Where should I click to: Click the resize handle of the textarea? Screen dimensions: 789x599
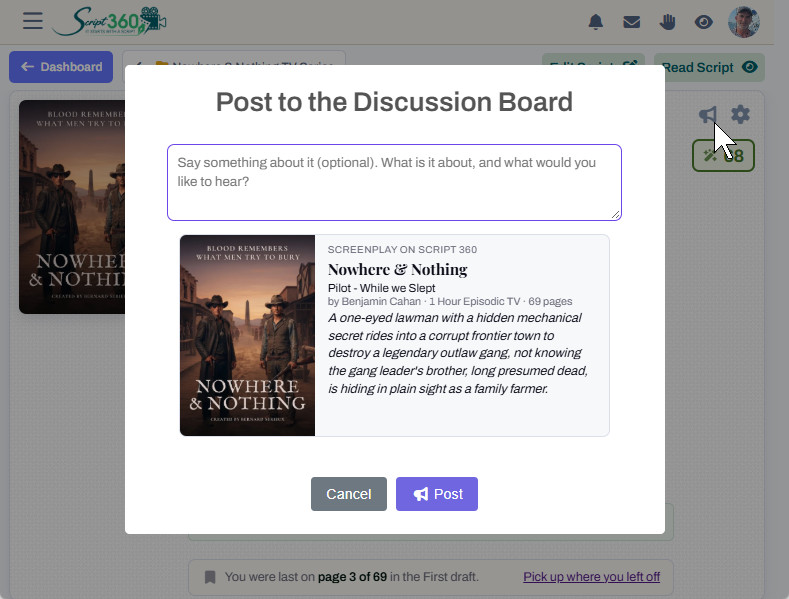coord(616,215)
